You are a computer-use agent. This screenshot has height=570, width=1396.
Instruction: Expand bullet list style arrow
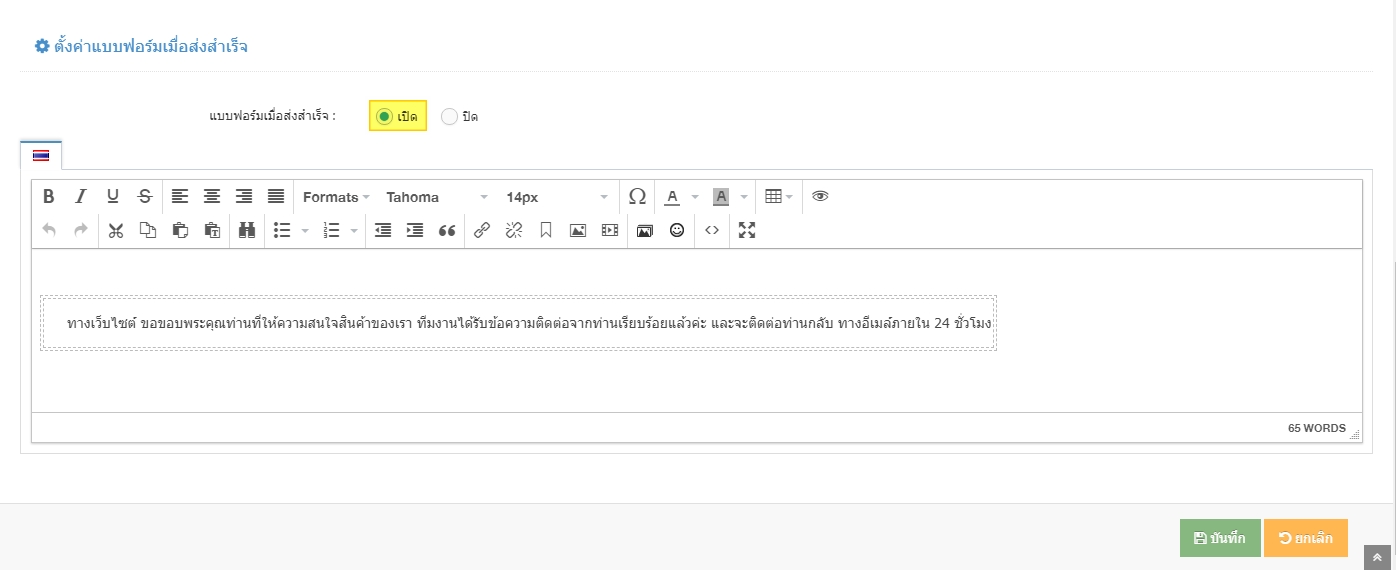coord(304,231)
